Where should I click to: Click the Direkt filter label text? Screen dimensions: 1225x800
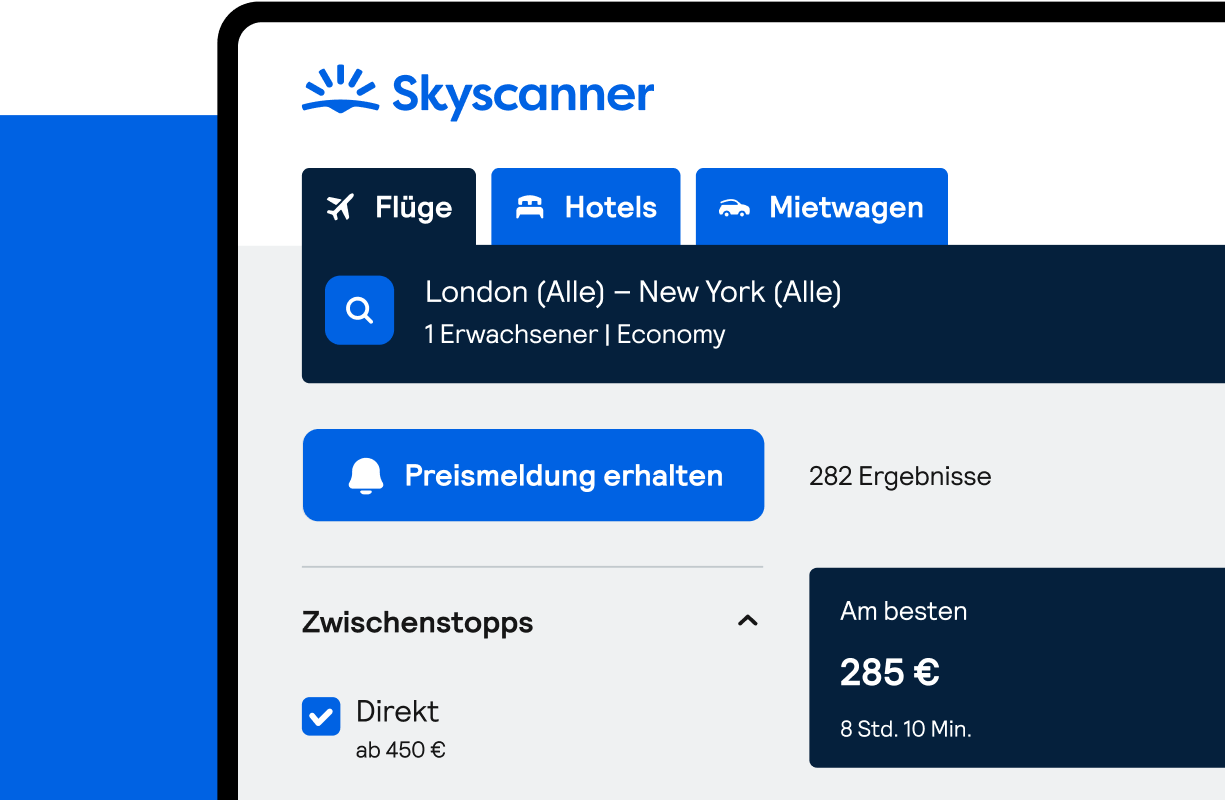(x=397, y=711)
